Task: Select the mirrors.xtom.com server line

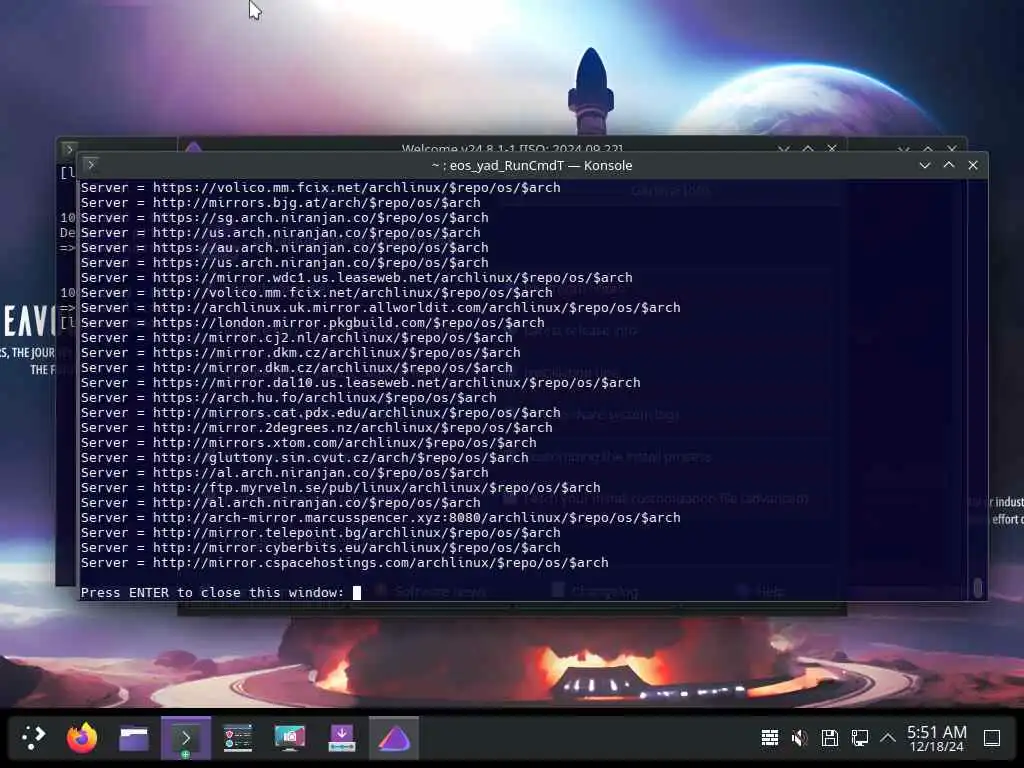Action: [x=309, y=443]
